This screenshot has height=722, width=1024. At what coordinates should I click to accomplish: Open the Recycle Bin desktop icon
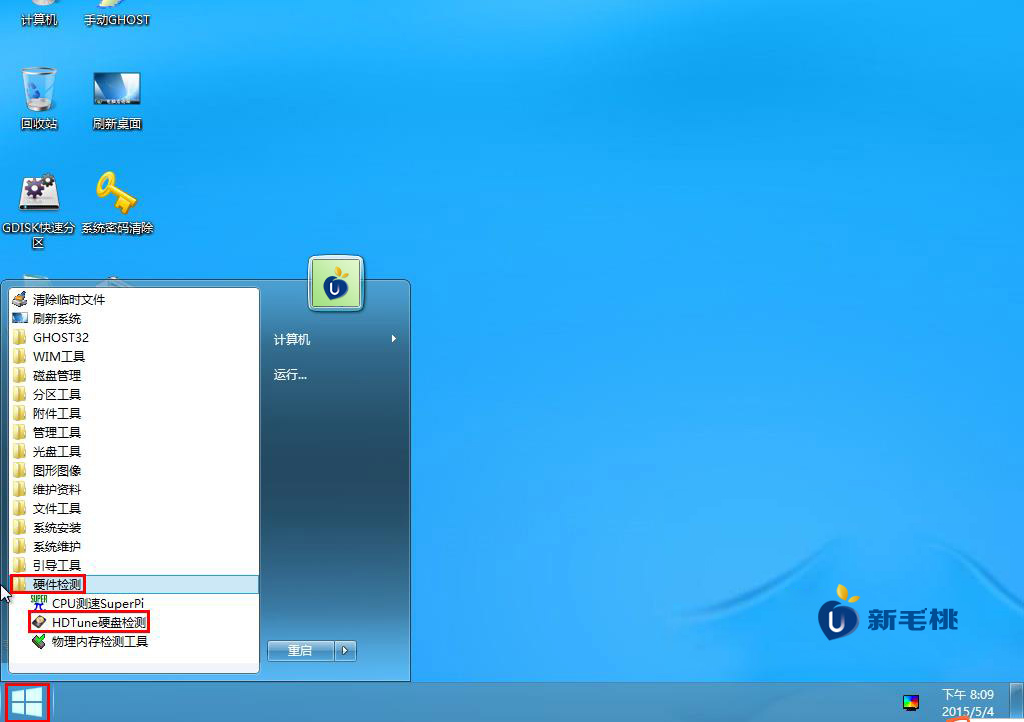coord(39,90)
